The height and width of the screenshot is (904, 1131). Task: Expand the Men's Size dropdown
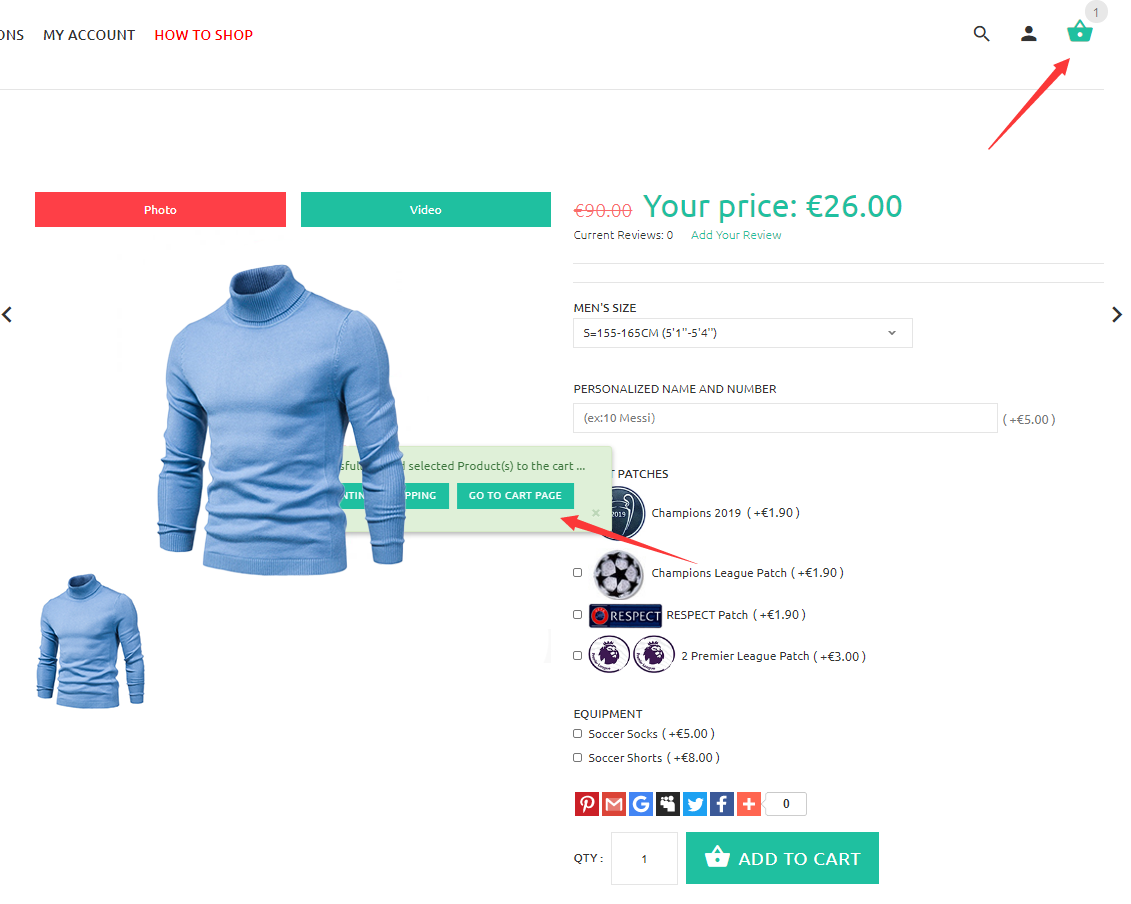(x=742, y=333)
